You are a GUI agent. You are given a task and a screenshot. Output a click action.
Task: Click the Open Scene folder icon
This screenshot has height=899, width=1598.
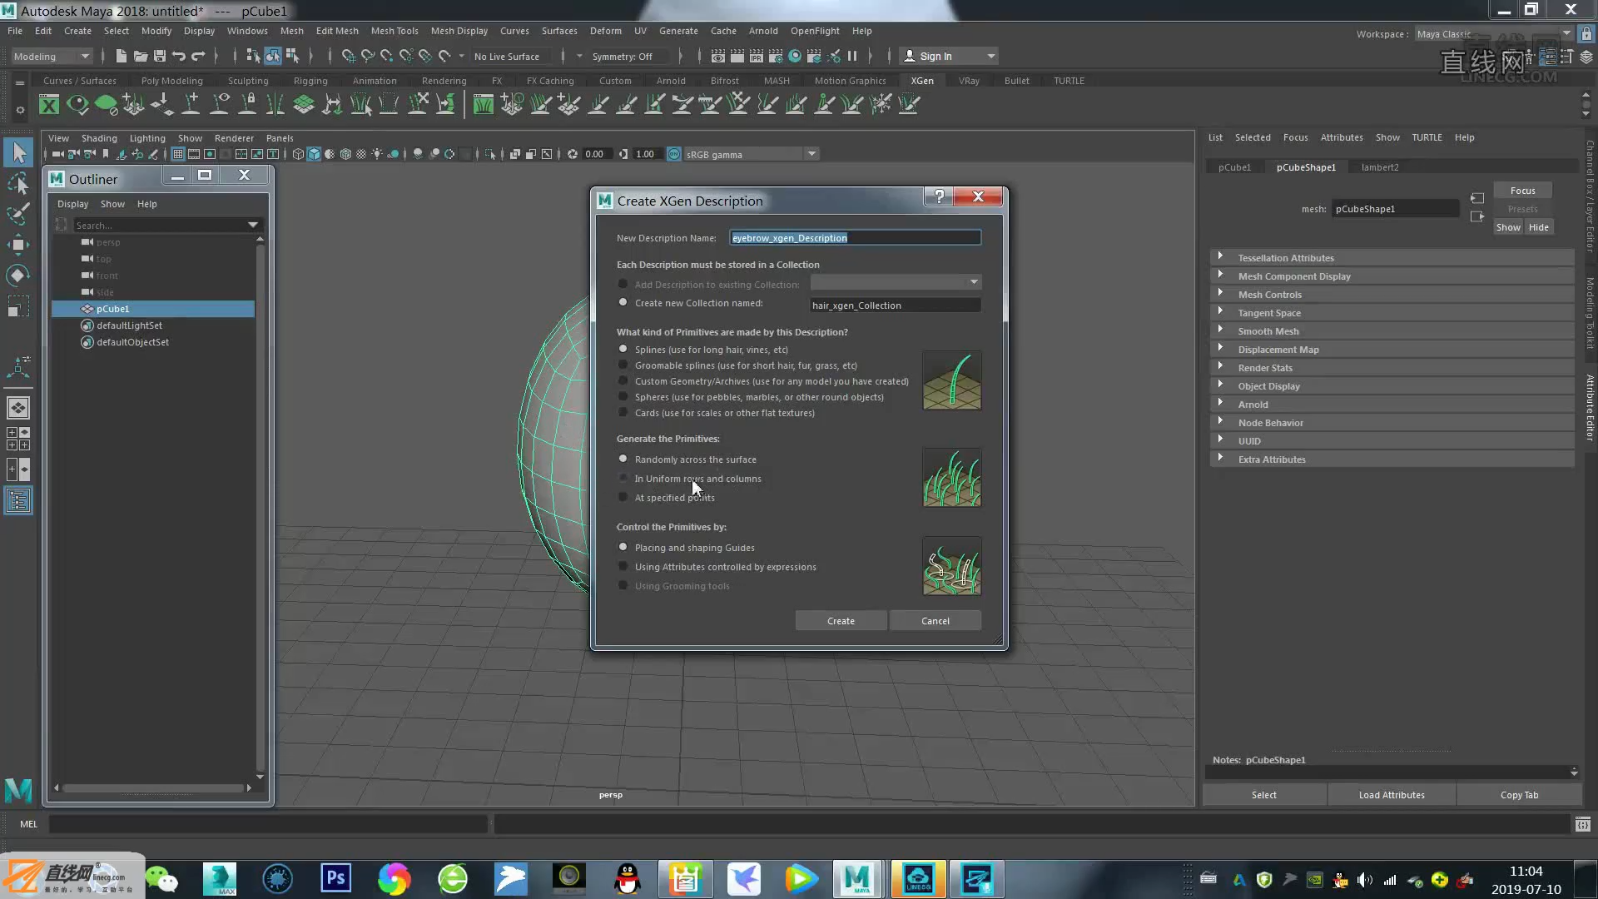pos(140,56)
